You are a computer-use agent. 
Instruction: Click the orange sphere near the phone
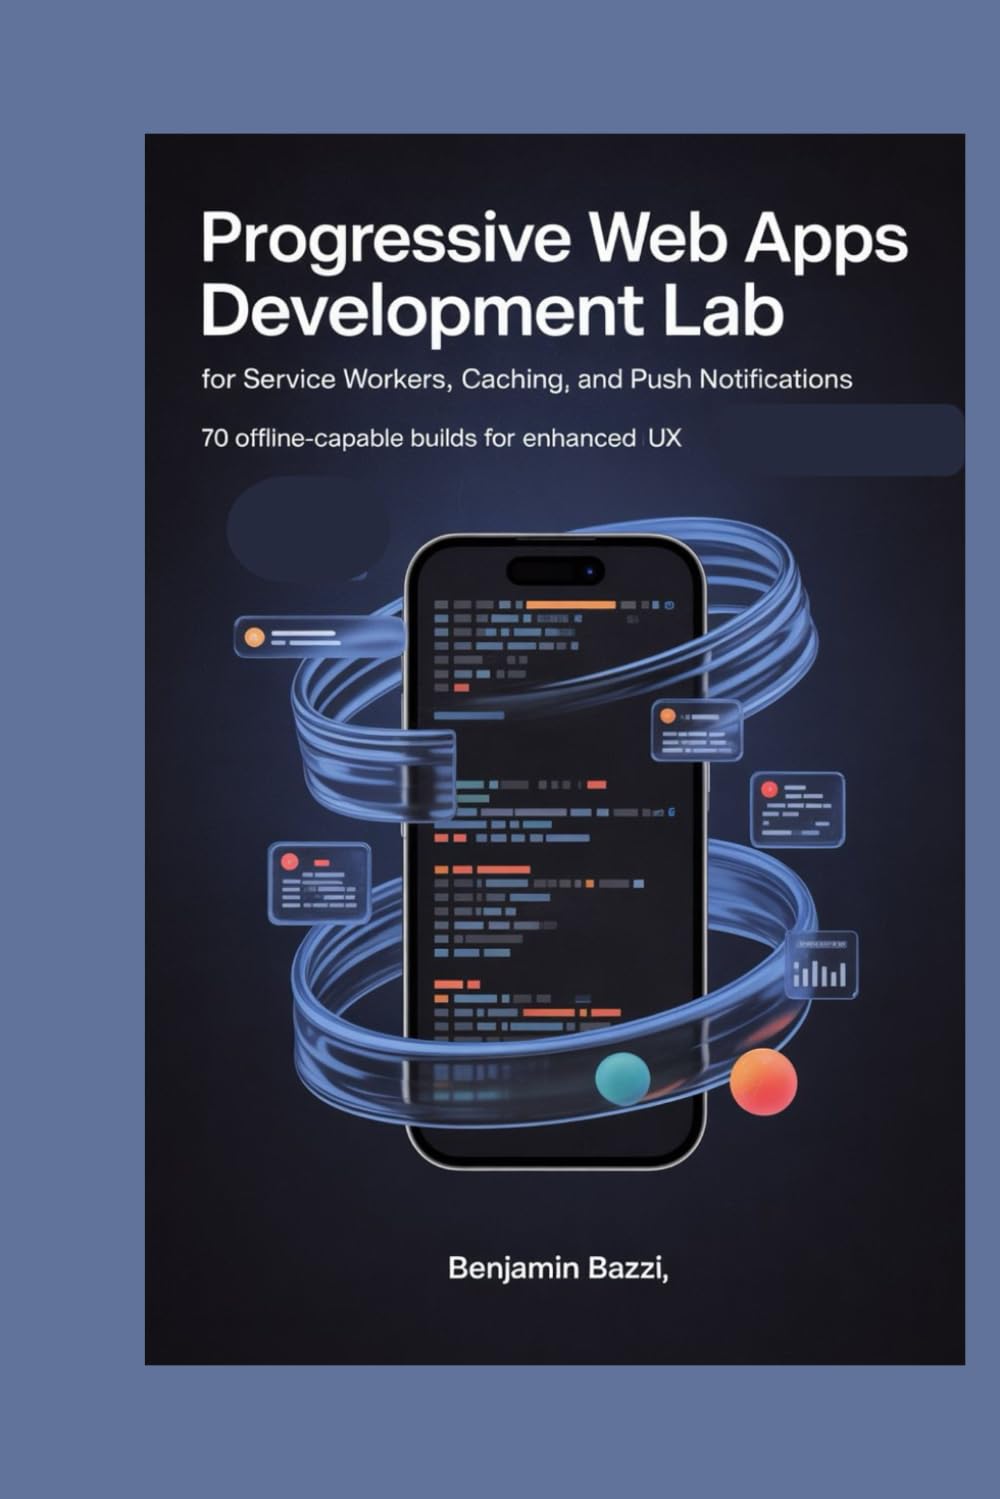pos(764,1081)
